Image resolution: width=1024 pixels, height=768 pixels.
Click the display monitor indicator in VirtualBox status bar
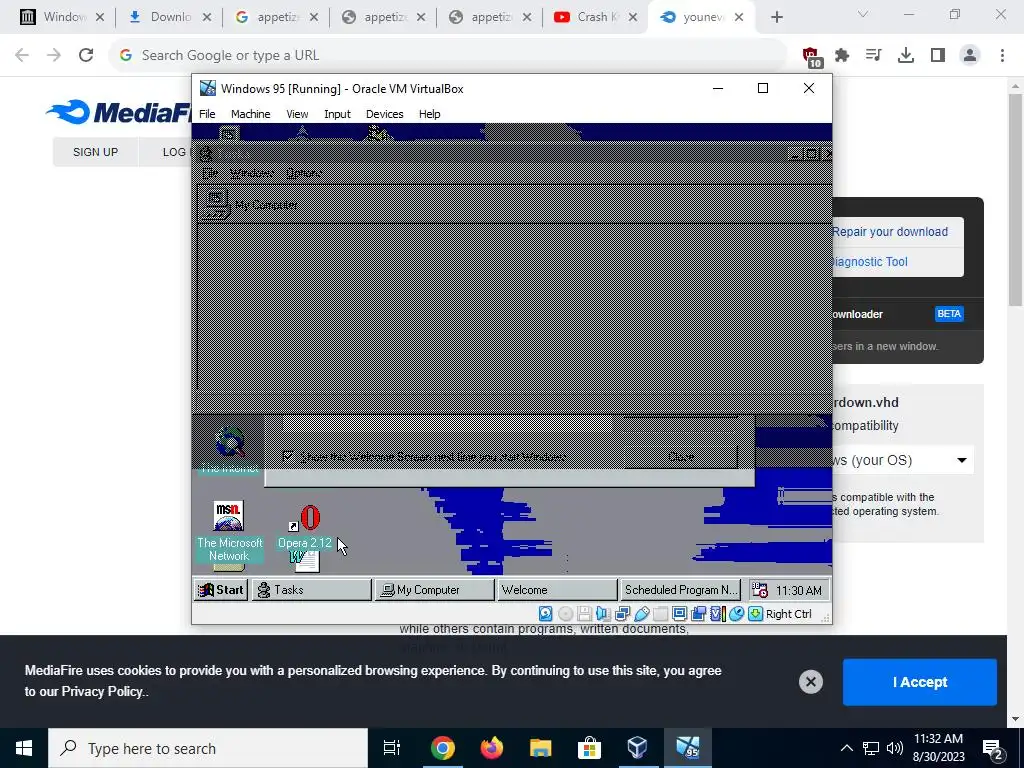[679, 614]
